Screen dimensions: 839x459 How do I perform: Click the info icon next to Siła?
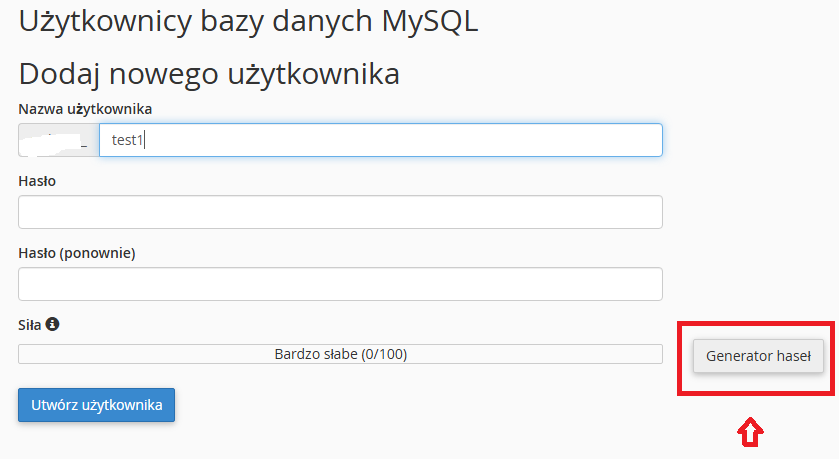(53, 325)
